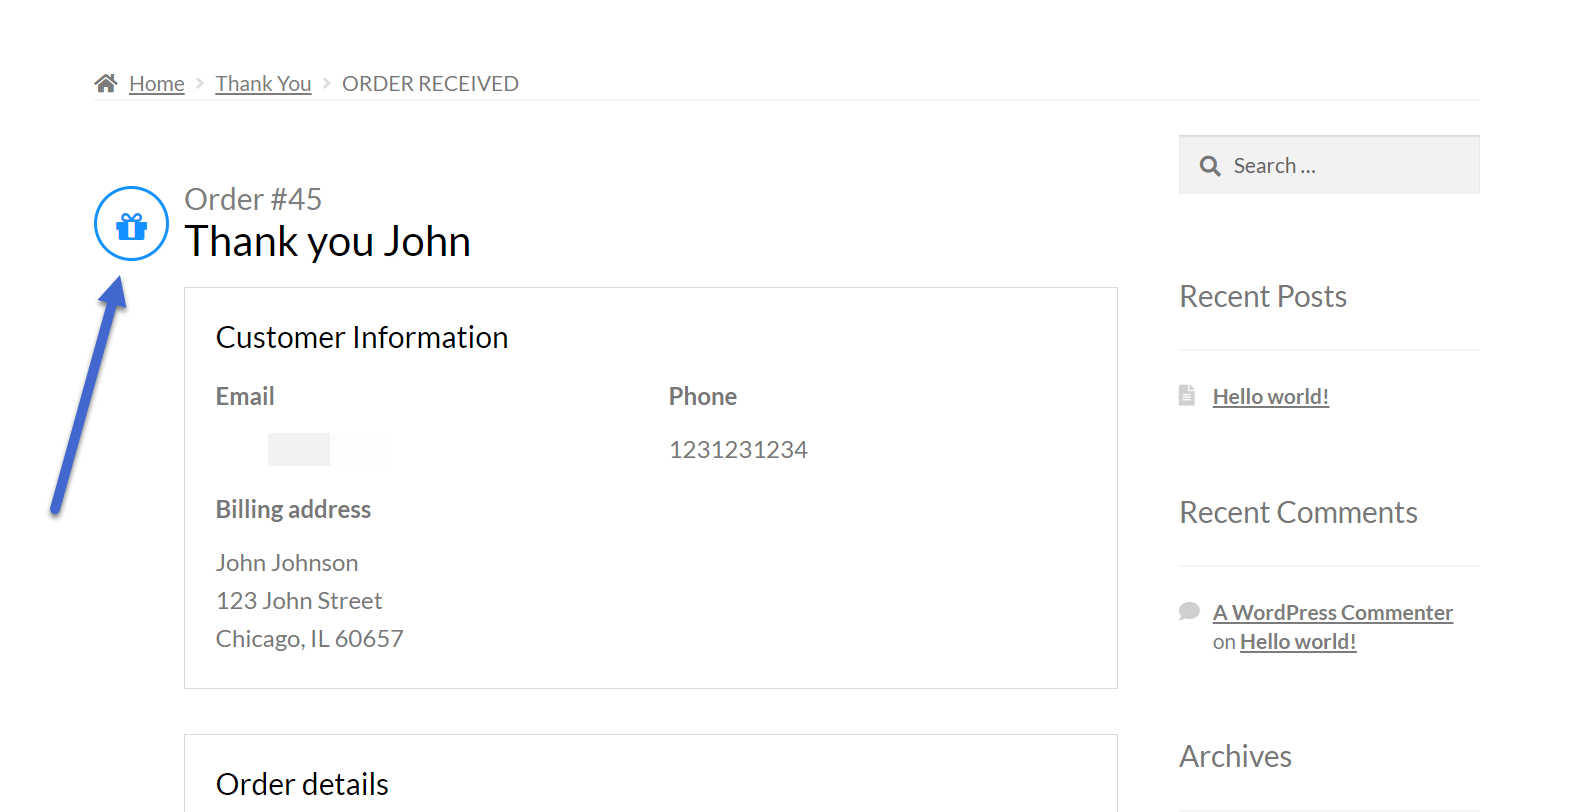The image size is (1580, 812).
Task: Go to the Thank You breadcrumb link
Action: (263, 84)
